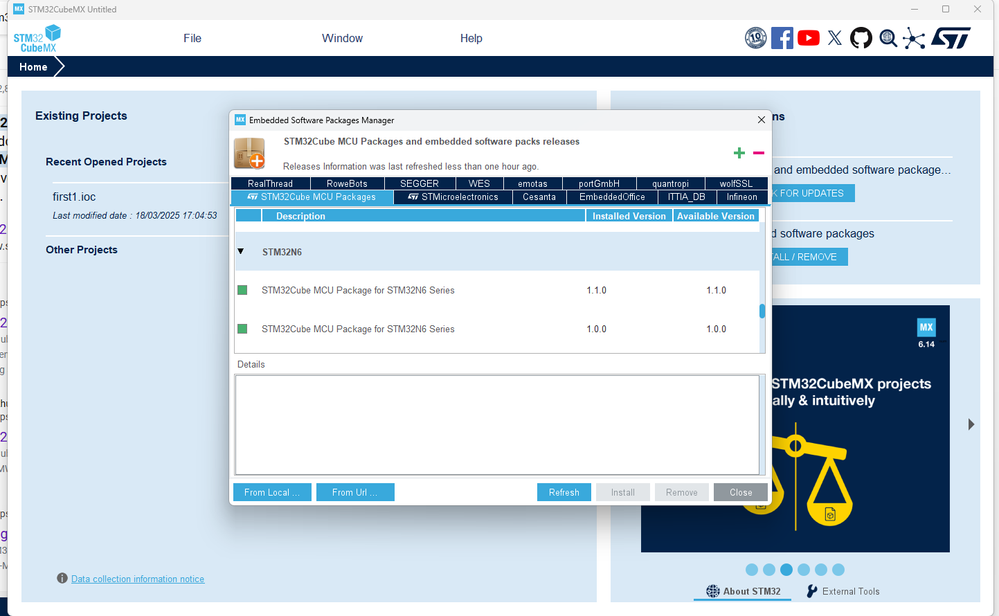Click the globe search icon
Image resolution: width=999 pixels, height=616 pixels.
click(888, 38)
